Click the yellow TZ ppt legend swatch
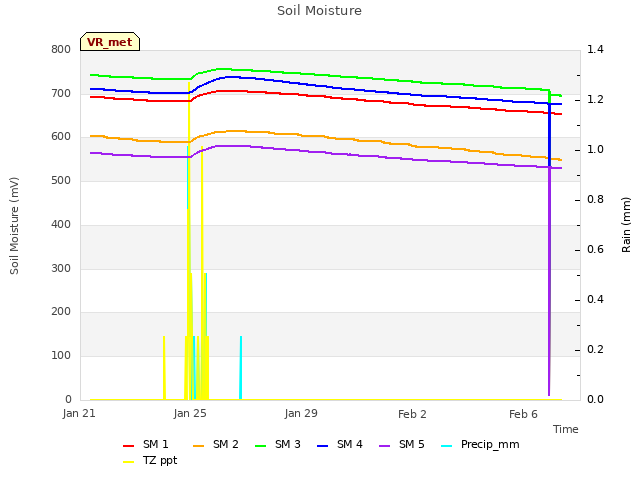Image resolution: width=640 pixels, height=480 pixels. tap(129, 462)
